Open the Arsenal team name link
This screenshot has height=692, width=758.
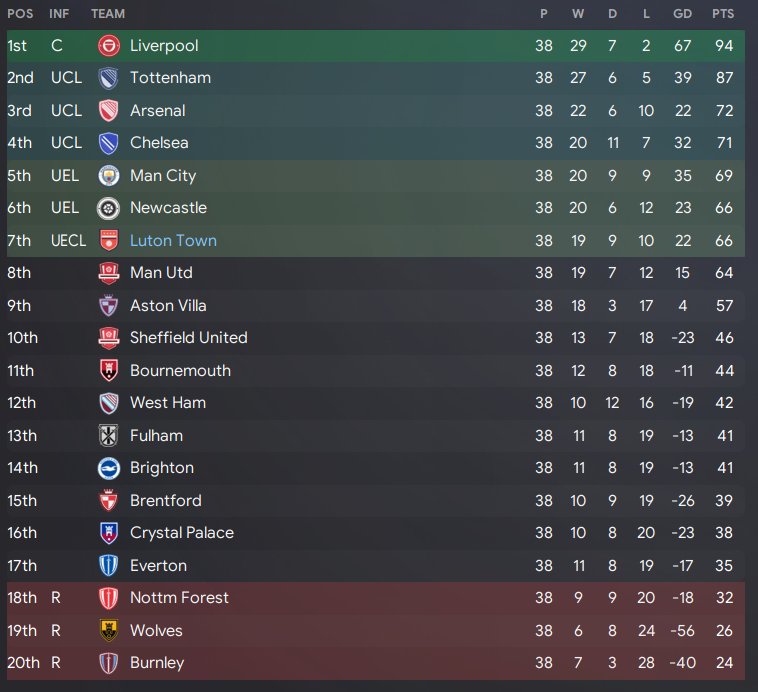pos(158,111)
